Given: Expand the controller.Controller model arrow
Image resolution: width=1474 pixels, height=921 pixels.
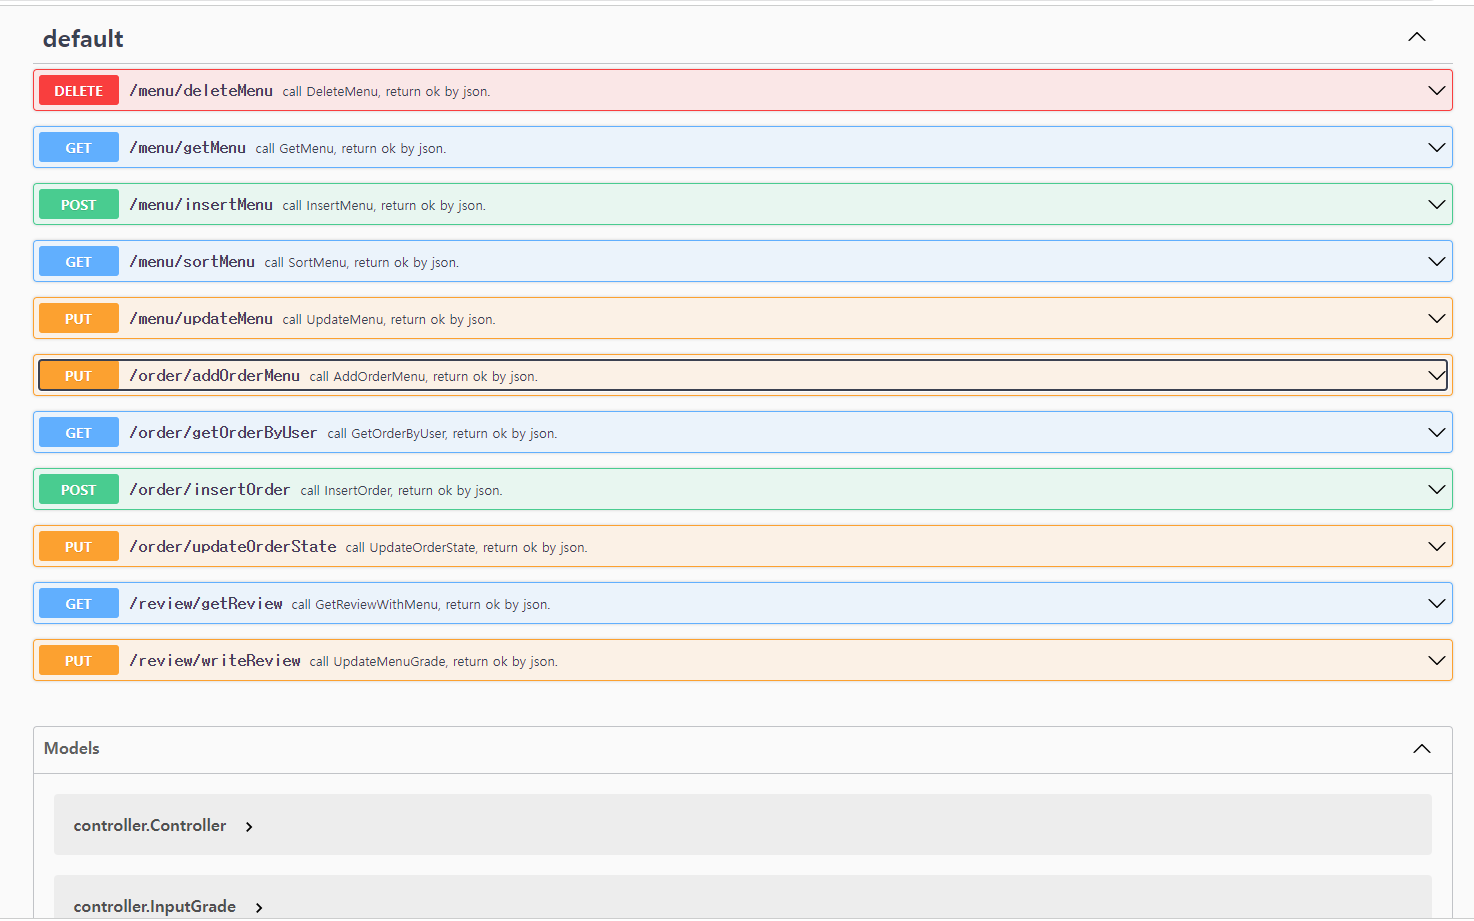Looking at the screenshot, I should [249, 827].
